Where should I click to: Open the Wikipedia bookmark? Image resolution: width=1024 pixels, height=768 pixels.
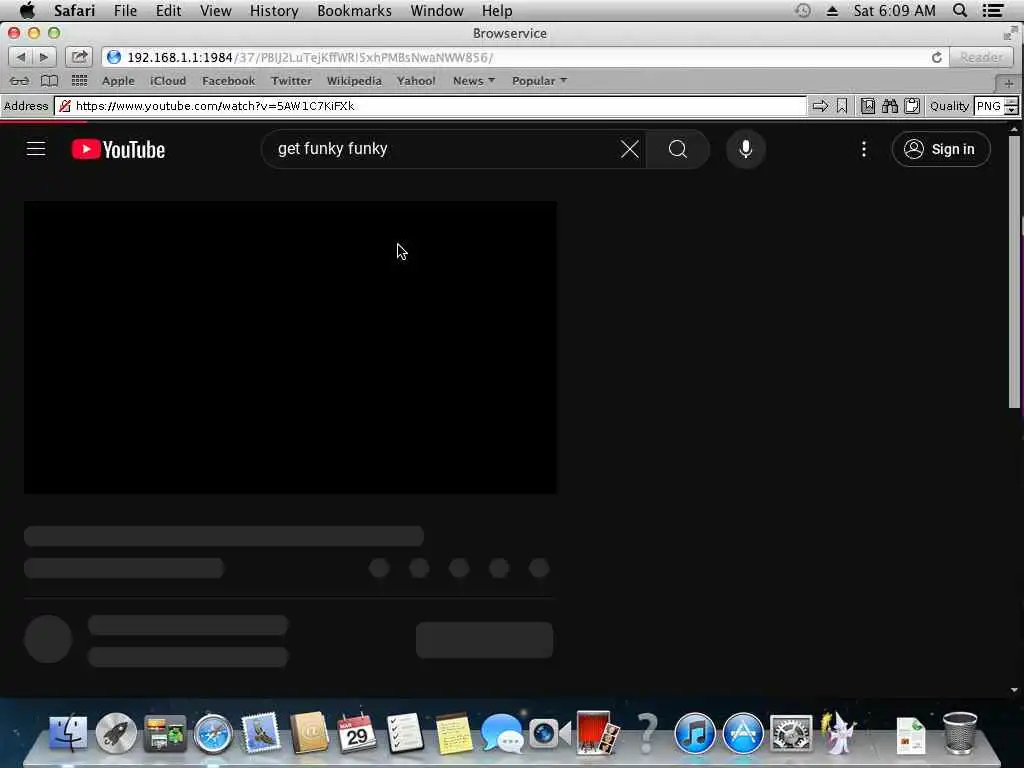tap(354, 81)
